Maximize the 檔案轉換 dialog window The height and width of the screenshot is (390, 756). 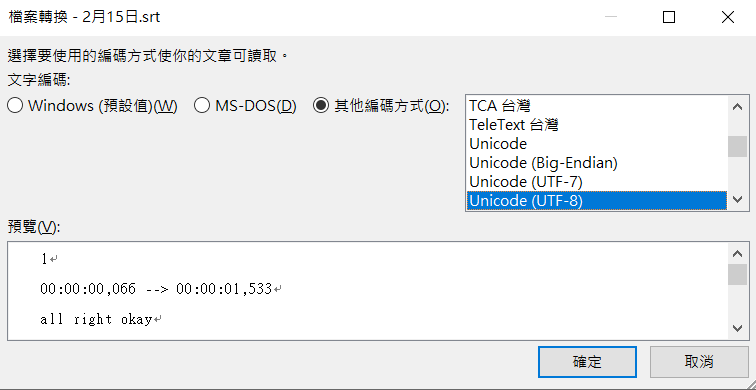coord(669,17)
